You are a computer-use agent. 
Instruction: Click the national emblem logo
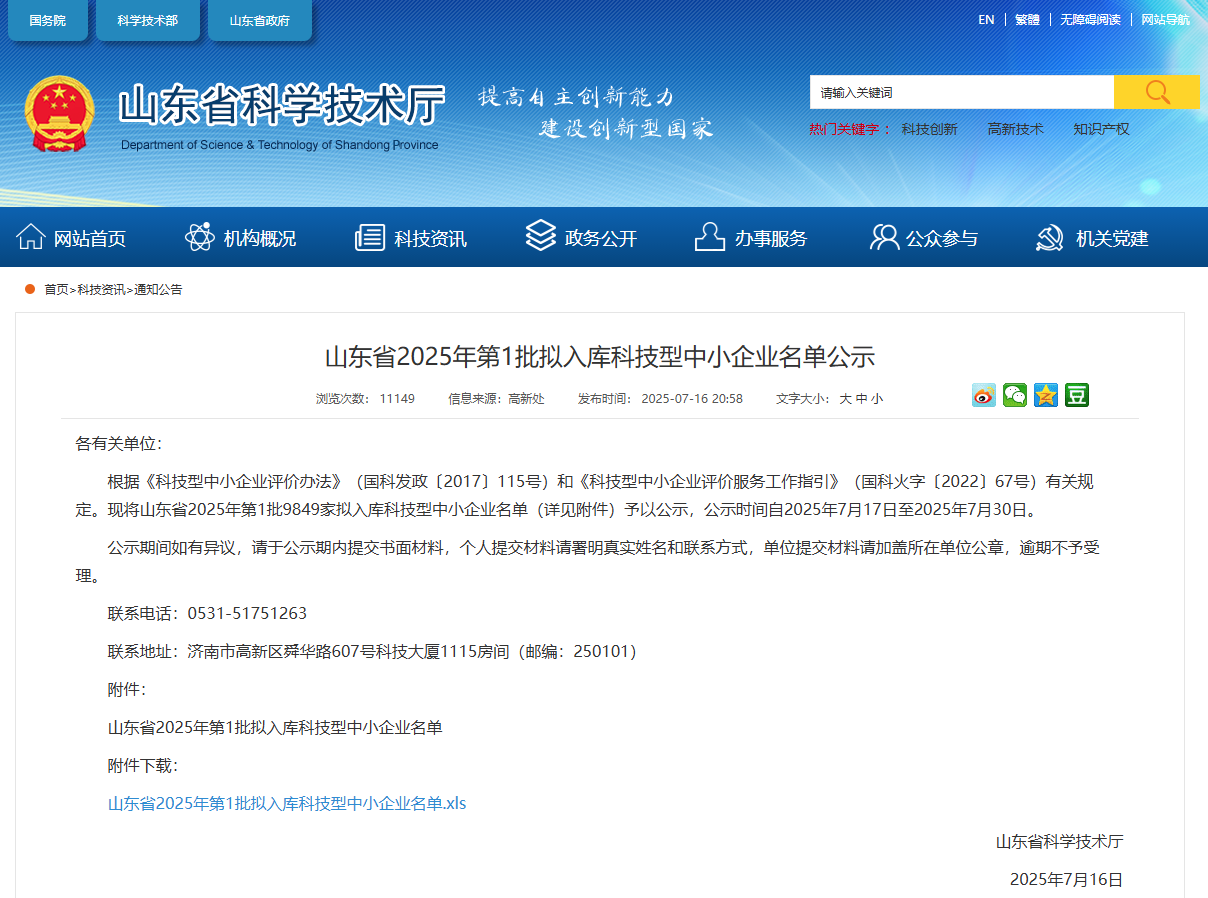click(x=59, y=114)
